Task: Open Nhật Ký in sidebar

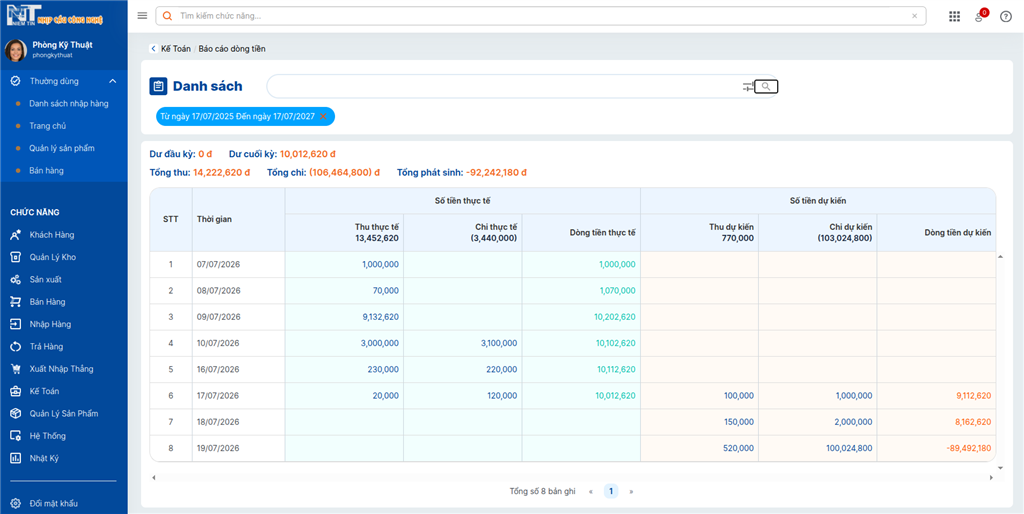Action: pos(44,458)
